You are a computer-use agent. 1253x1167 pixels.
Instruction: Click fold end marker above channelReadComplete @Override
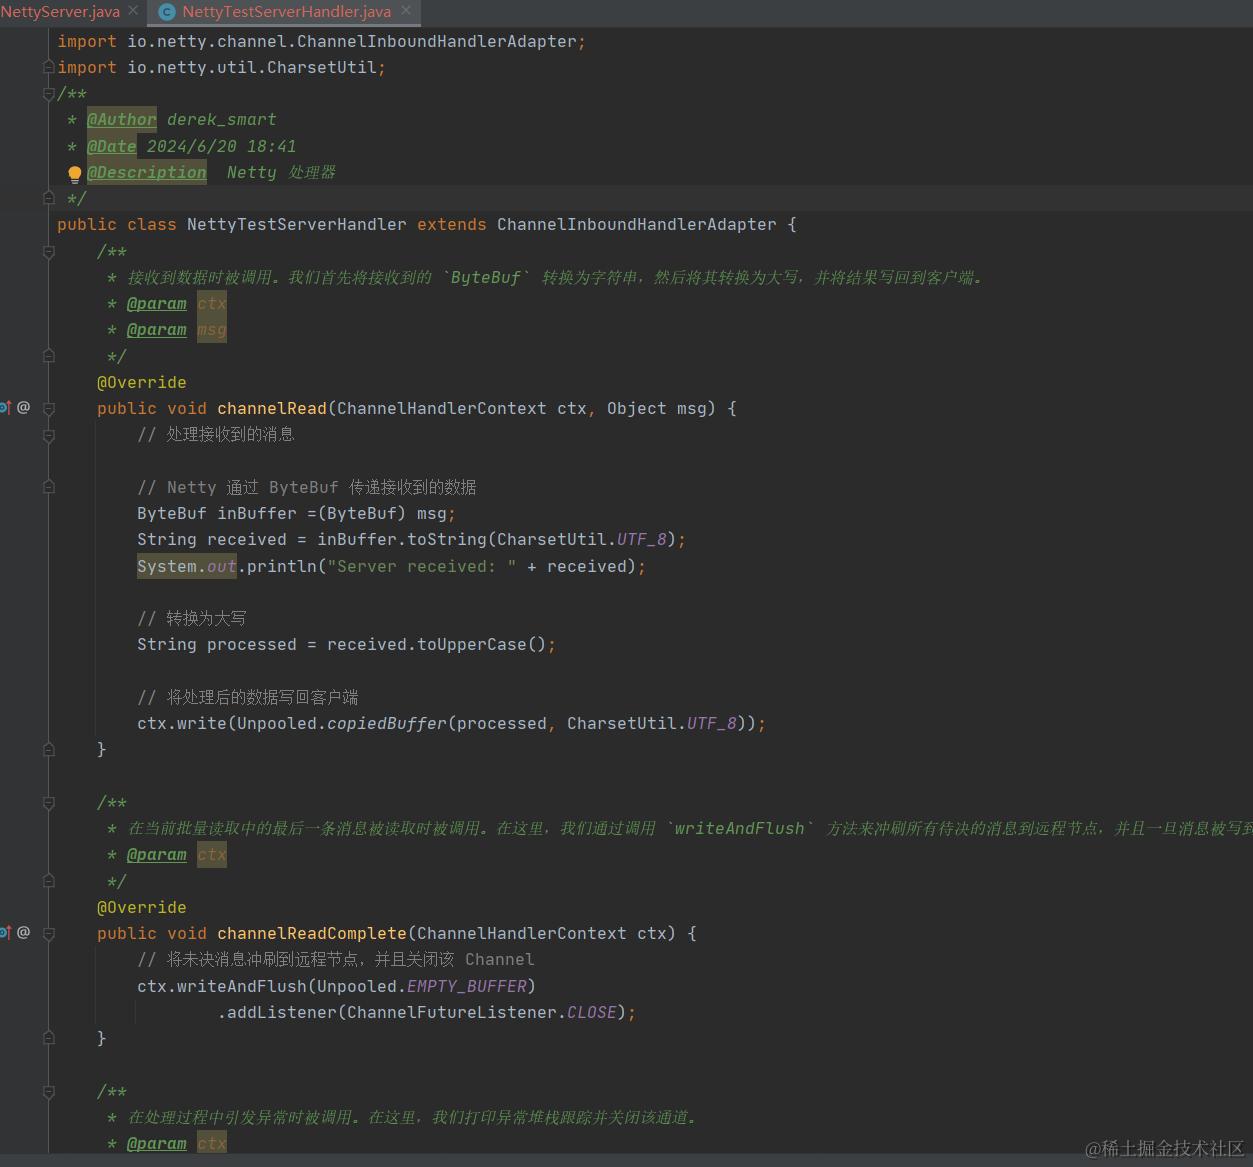point(48,881)
